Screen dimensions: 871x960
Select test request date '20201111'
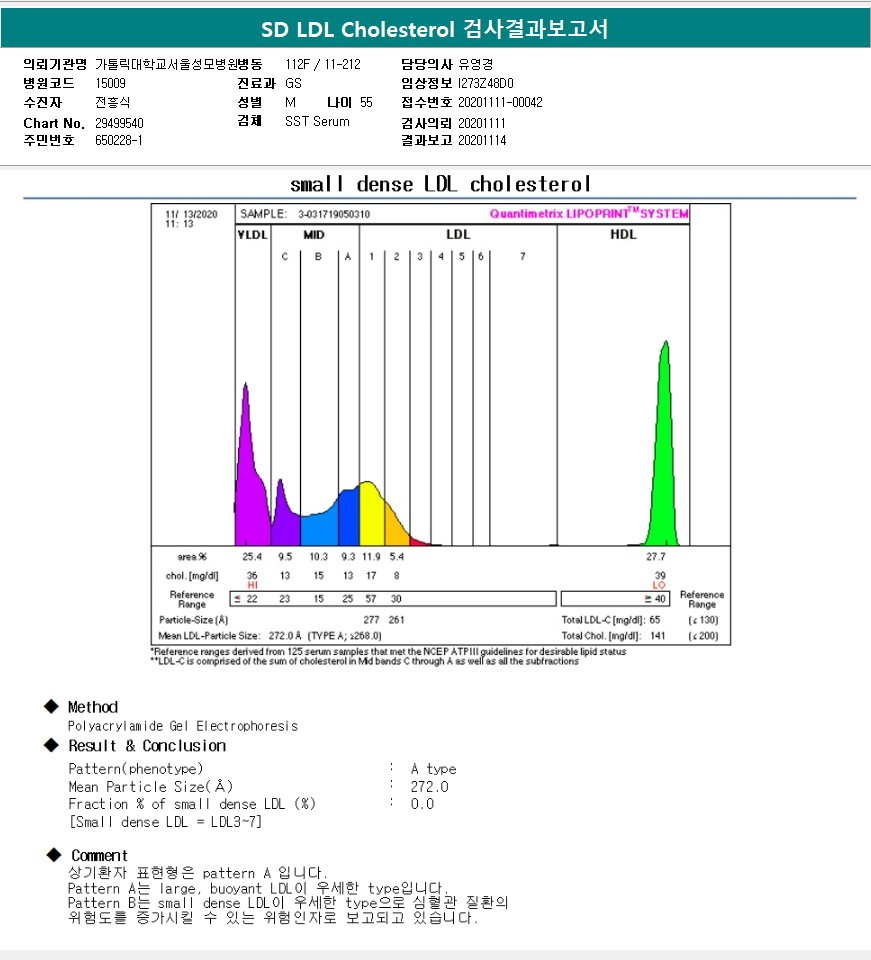point(482,123)
